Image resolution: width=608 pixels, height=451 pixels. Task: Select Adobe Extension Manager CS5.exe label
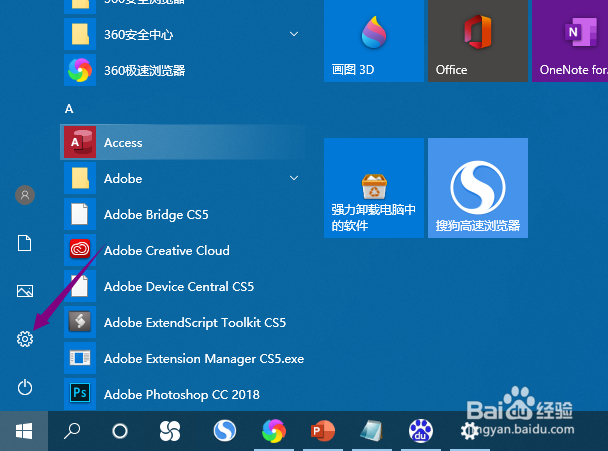[x=204, y=359]
